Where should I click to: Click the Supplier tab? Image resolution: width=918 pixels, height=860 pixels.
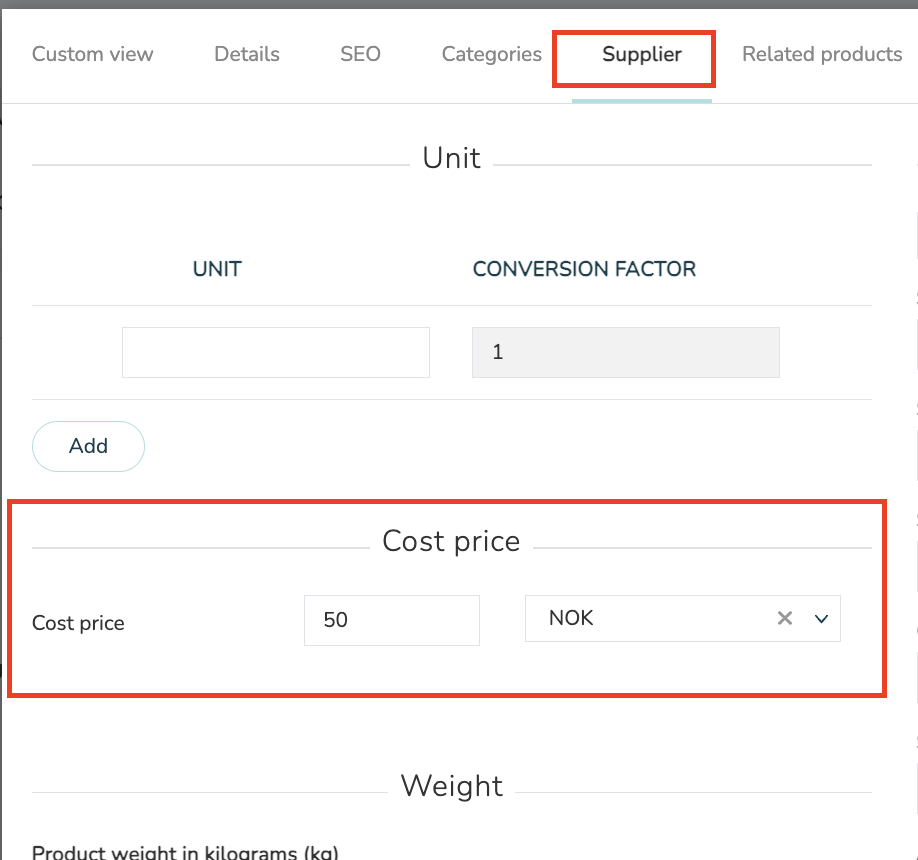(642, 54)
